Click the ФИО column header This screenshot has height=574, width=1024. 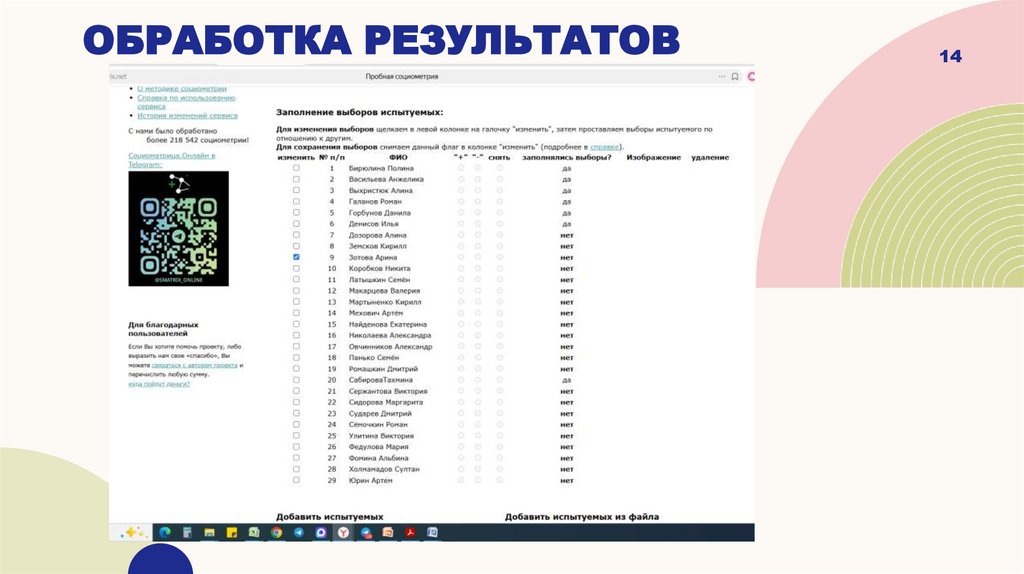click(398, 157)
